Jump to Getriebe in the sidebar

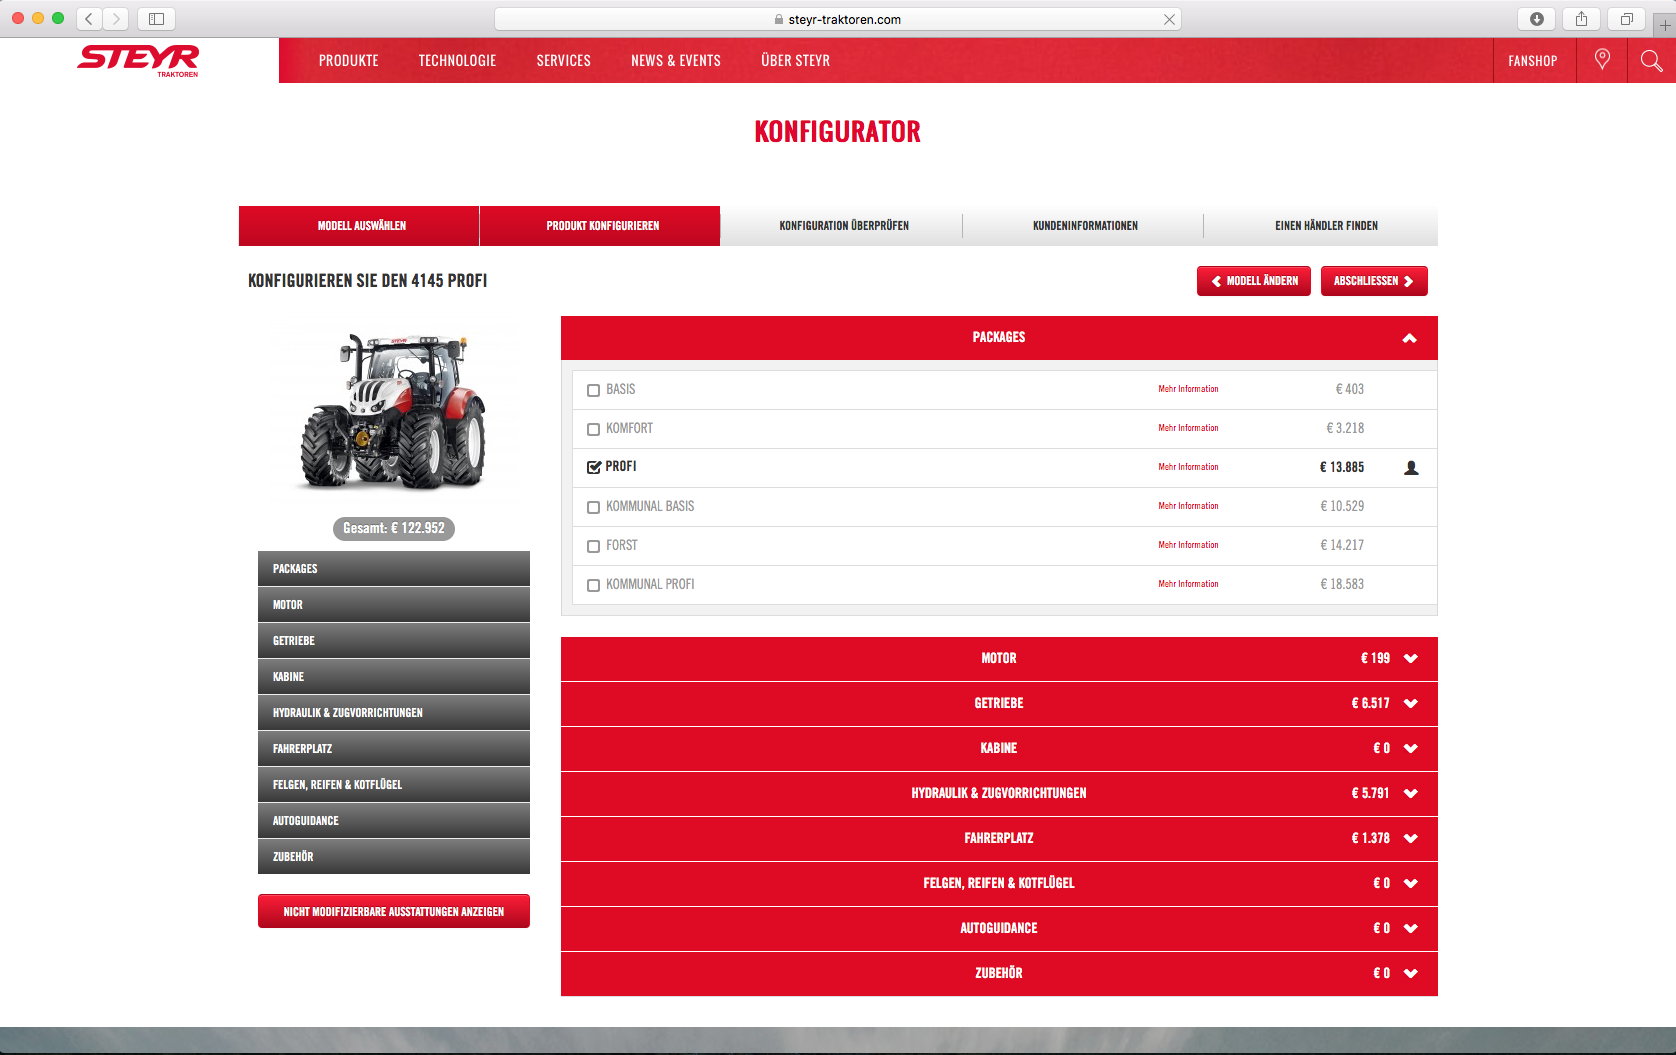pyautogui.click(x=394, y=640)
